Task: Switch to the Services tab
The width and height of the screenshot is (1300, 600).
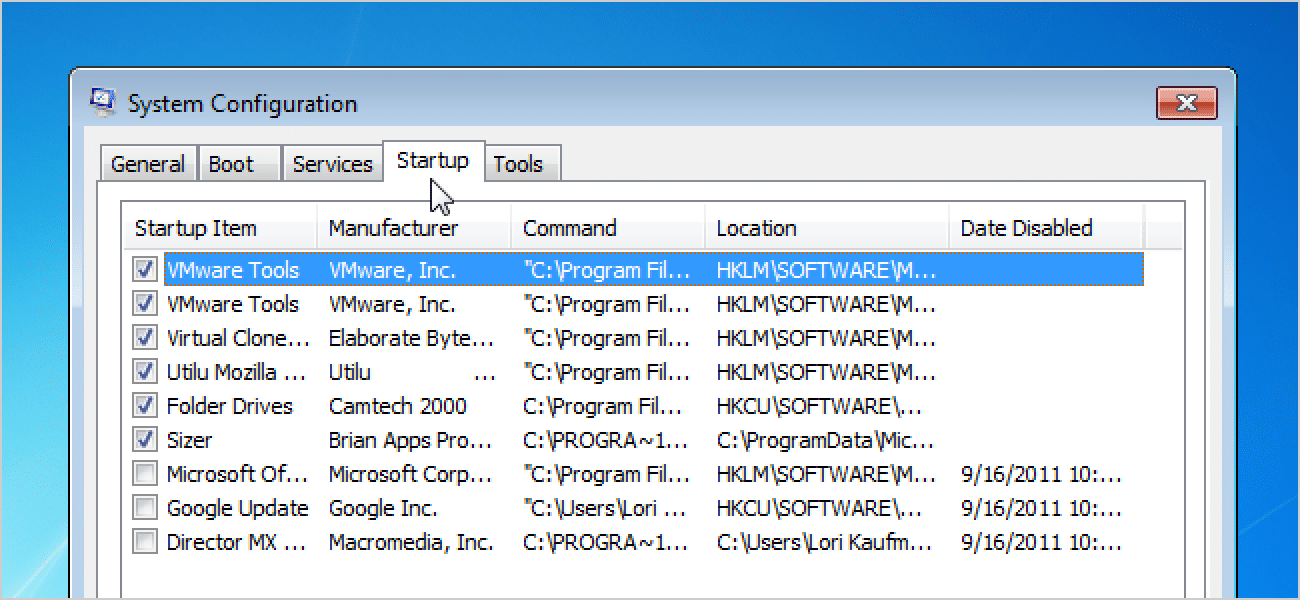Action: [332, 165]
